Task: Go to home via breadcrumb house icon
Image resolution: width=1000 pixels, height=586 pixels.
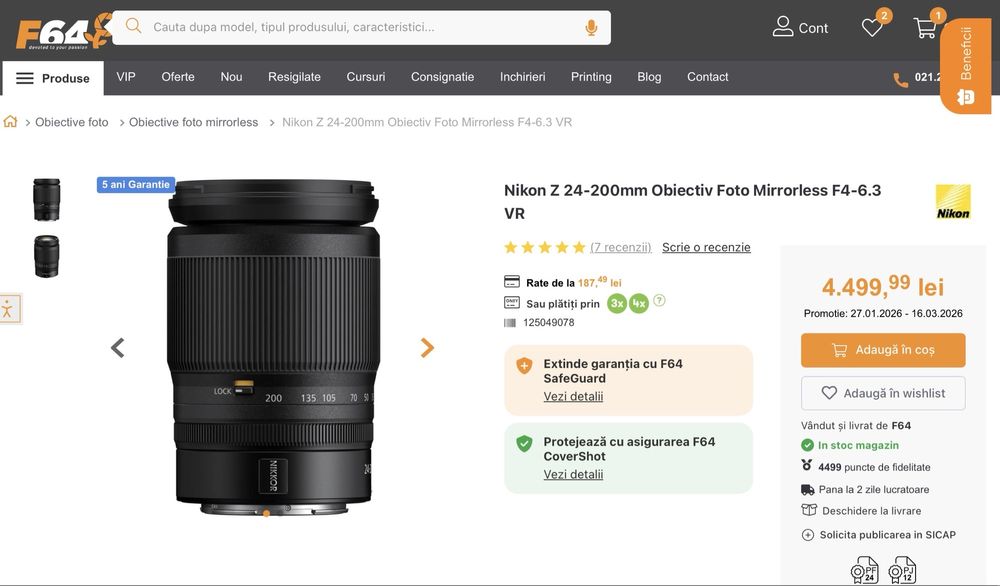Action: 10,121
